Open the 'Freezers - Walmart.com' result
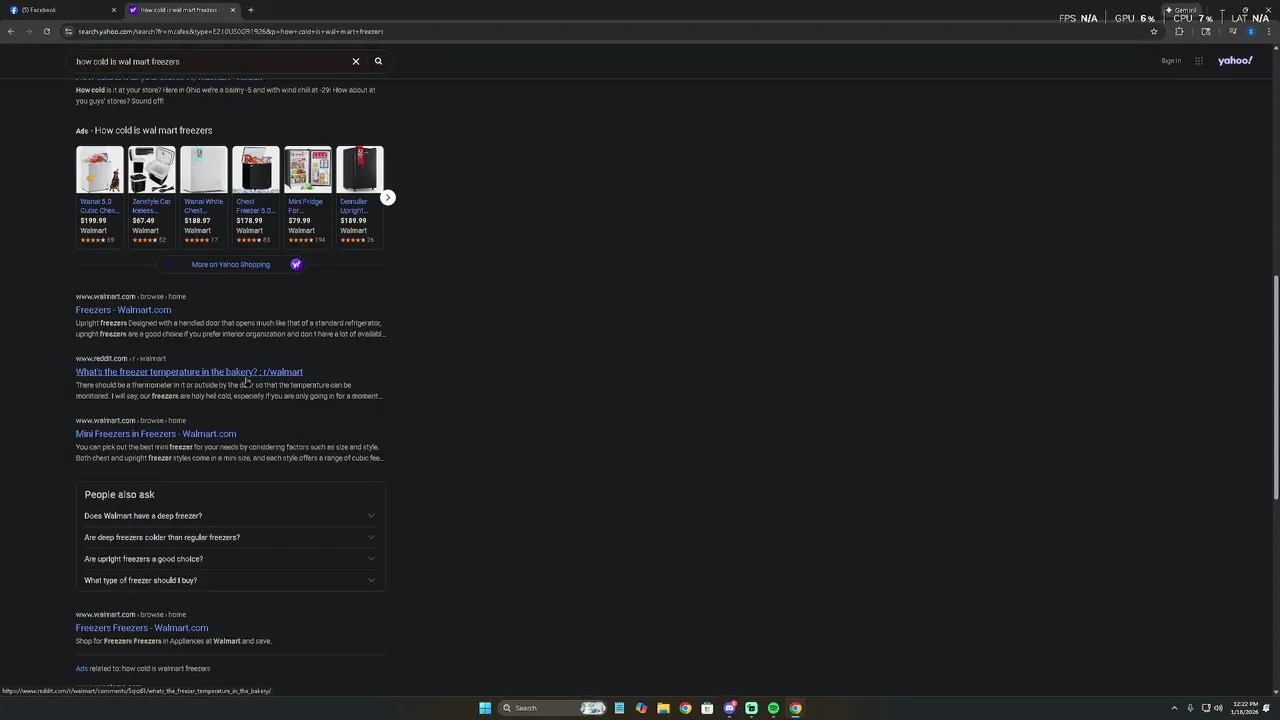The width and height of the screenshot is (1280, 720). [x=123, y=310]
